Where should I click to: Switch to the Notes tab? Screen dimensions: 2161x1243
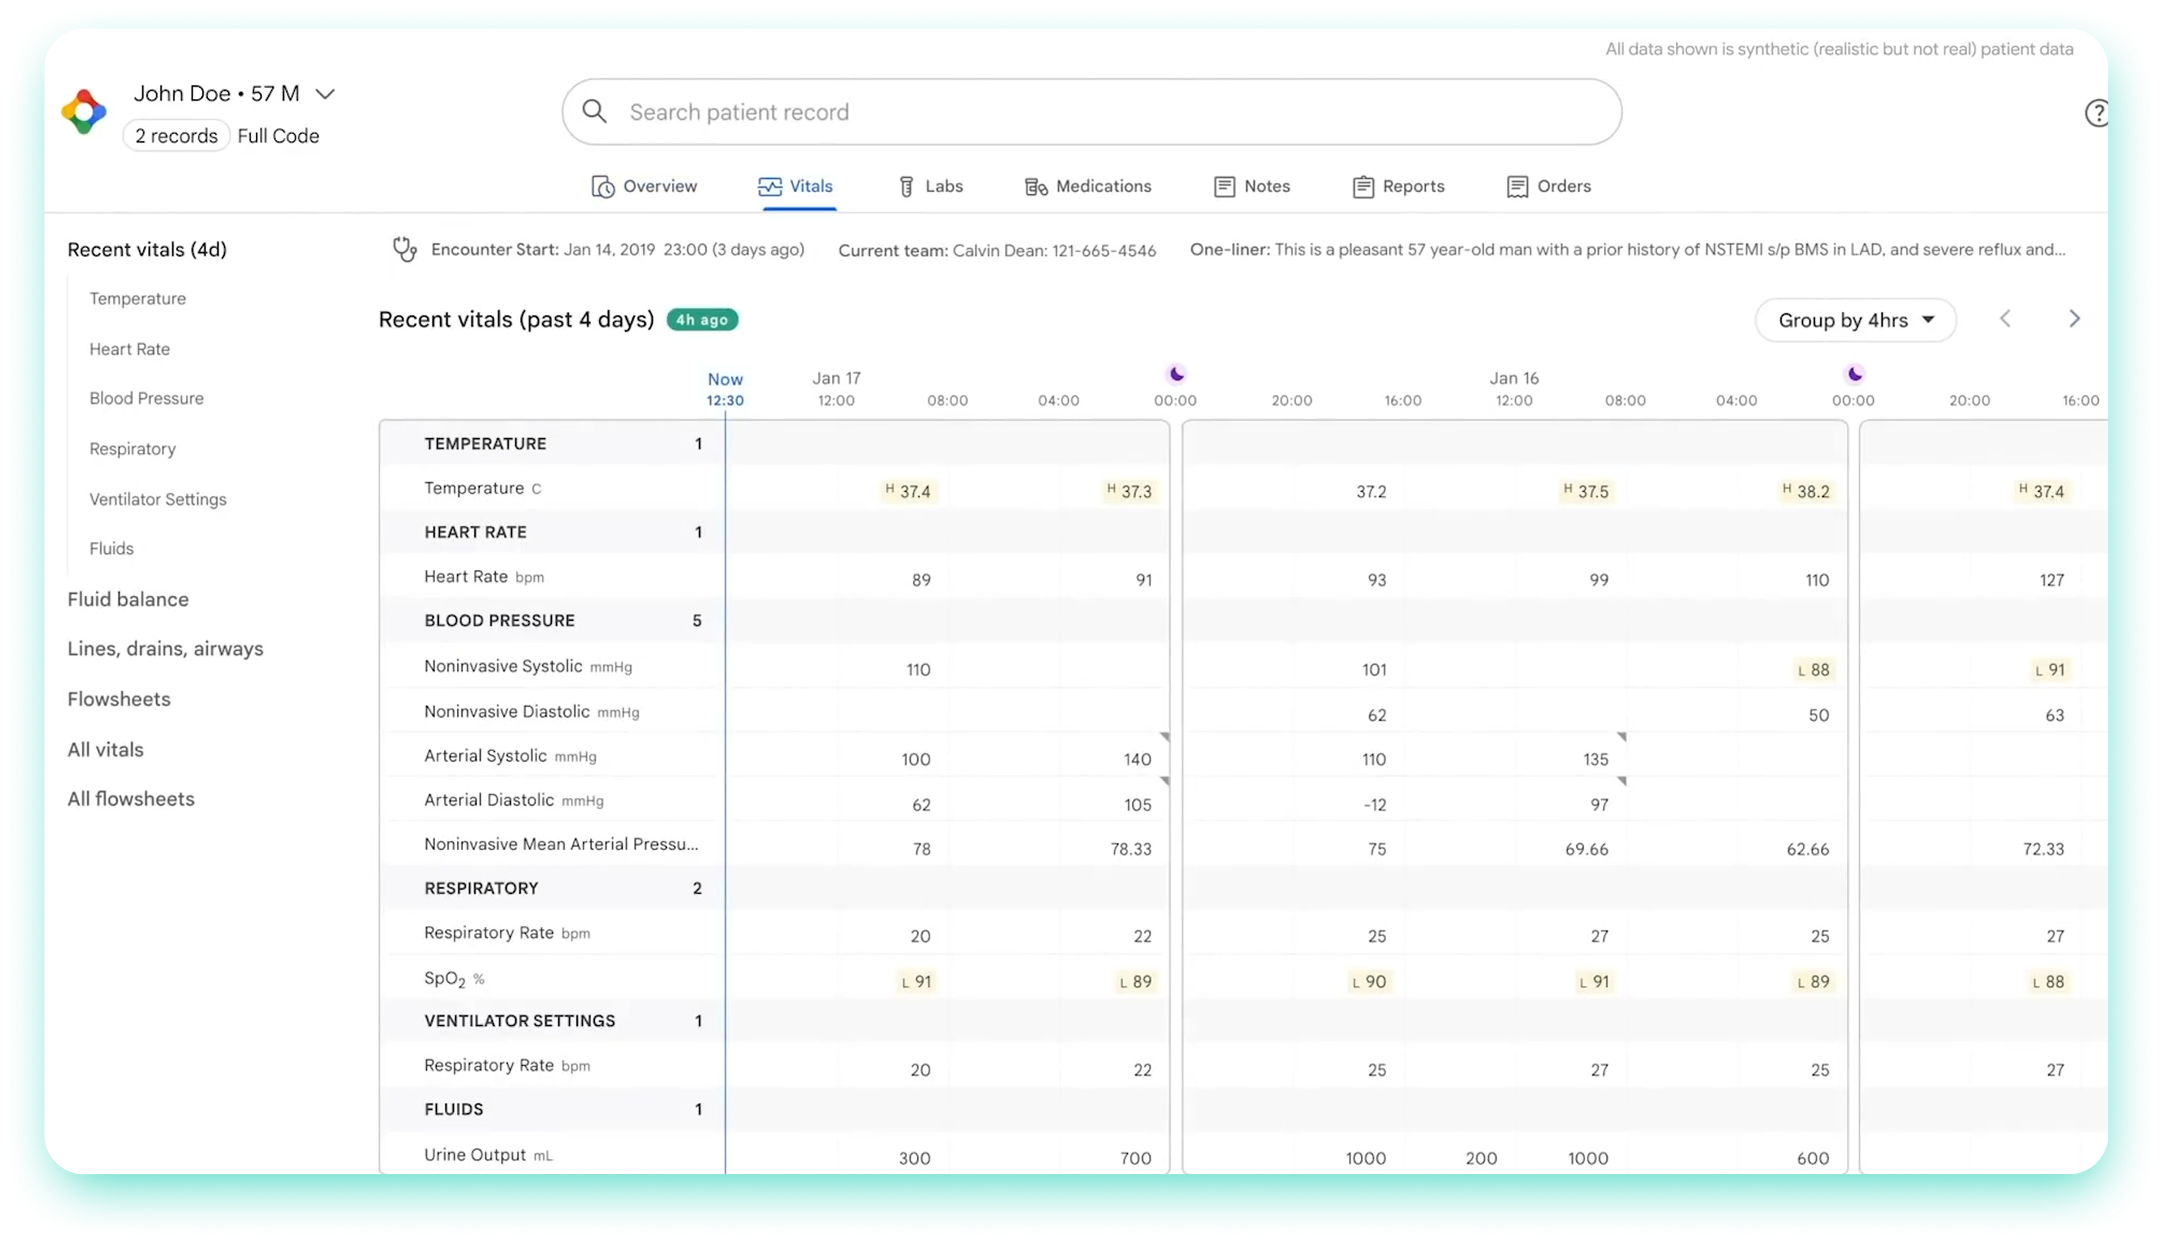(1252, 187)
